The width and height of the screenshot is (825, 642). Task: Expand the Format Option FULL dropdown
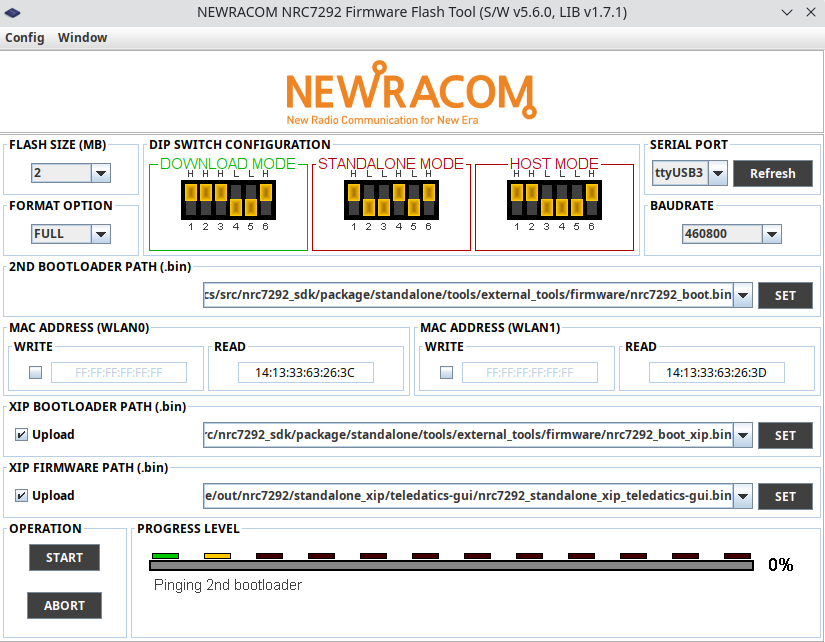100,234
